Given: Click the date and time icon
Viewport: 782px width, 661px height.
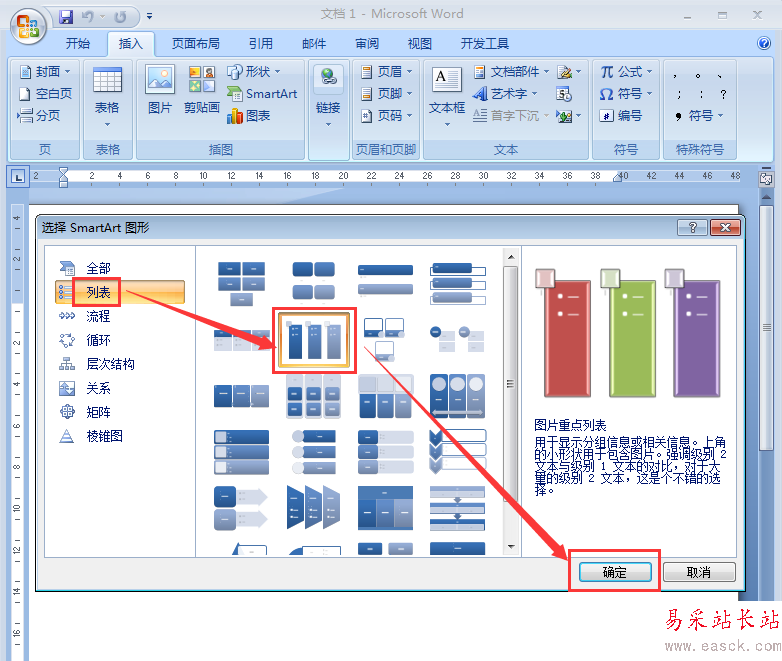Looking at the screenshot, I should (564, 94).
